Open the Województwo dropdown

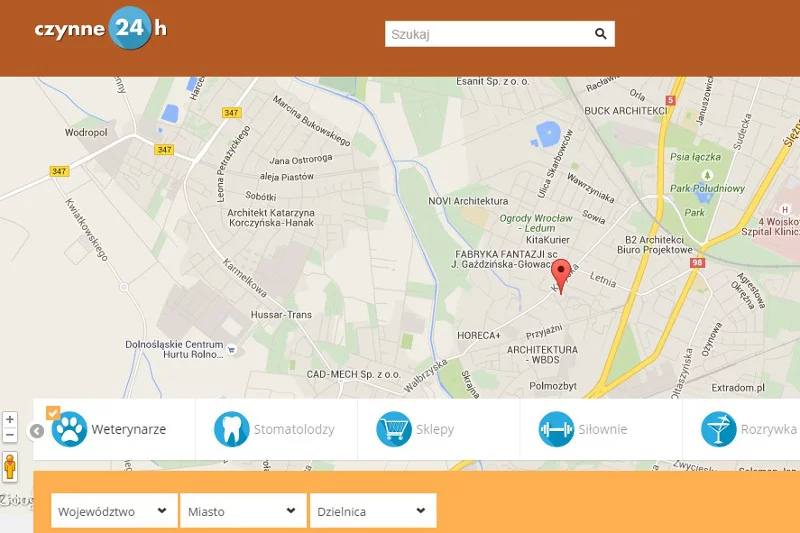point(114,511)
